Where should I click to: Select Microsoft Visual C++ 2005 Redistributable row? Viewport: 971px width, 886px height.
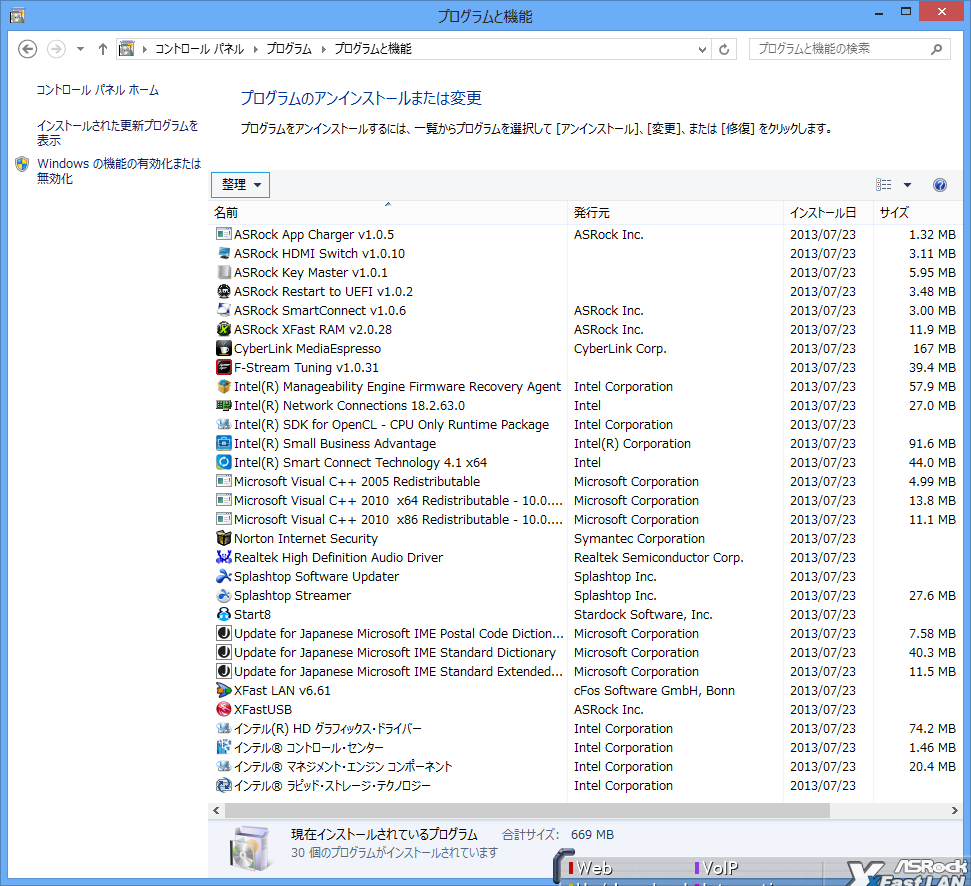point(585,482)
